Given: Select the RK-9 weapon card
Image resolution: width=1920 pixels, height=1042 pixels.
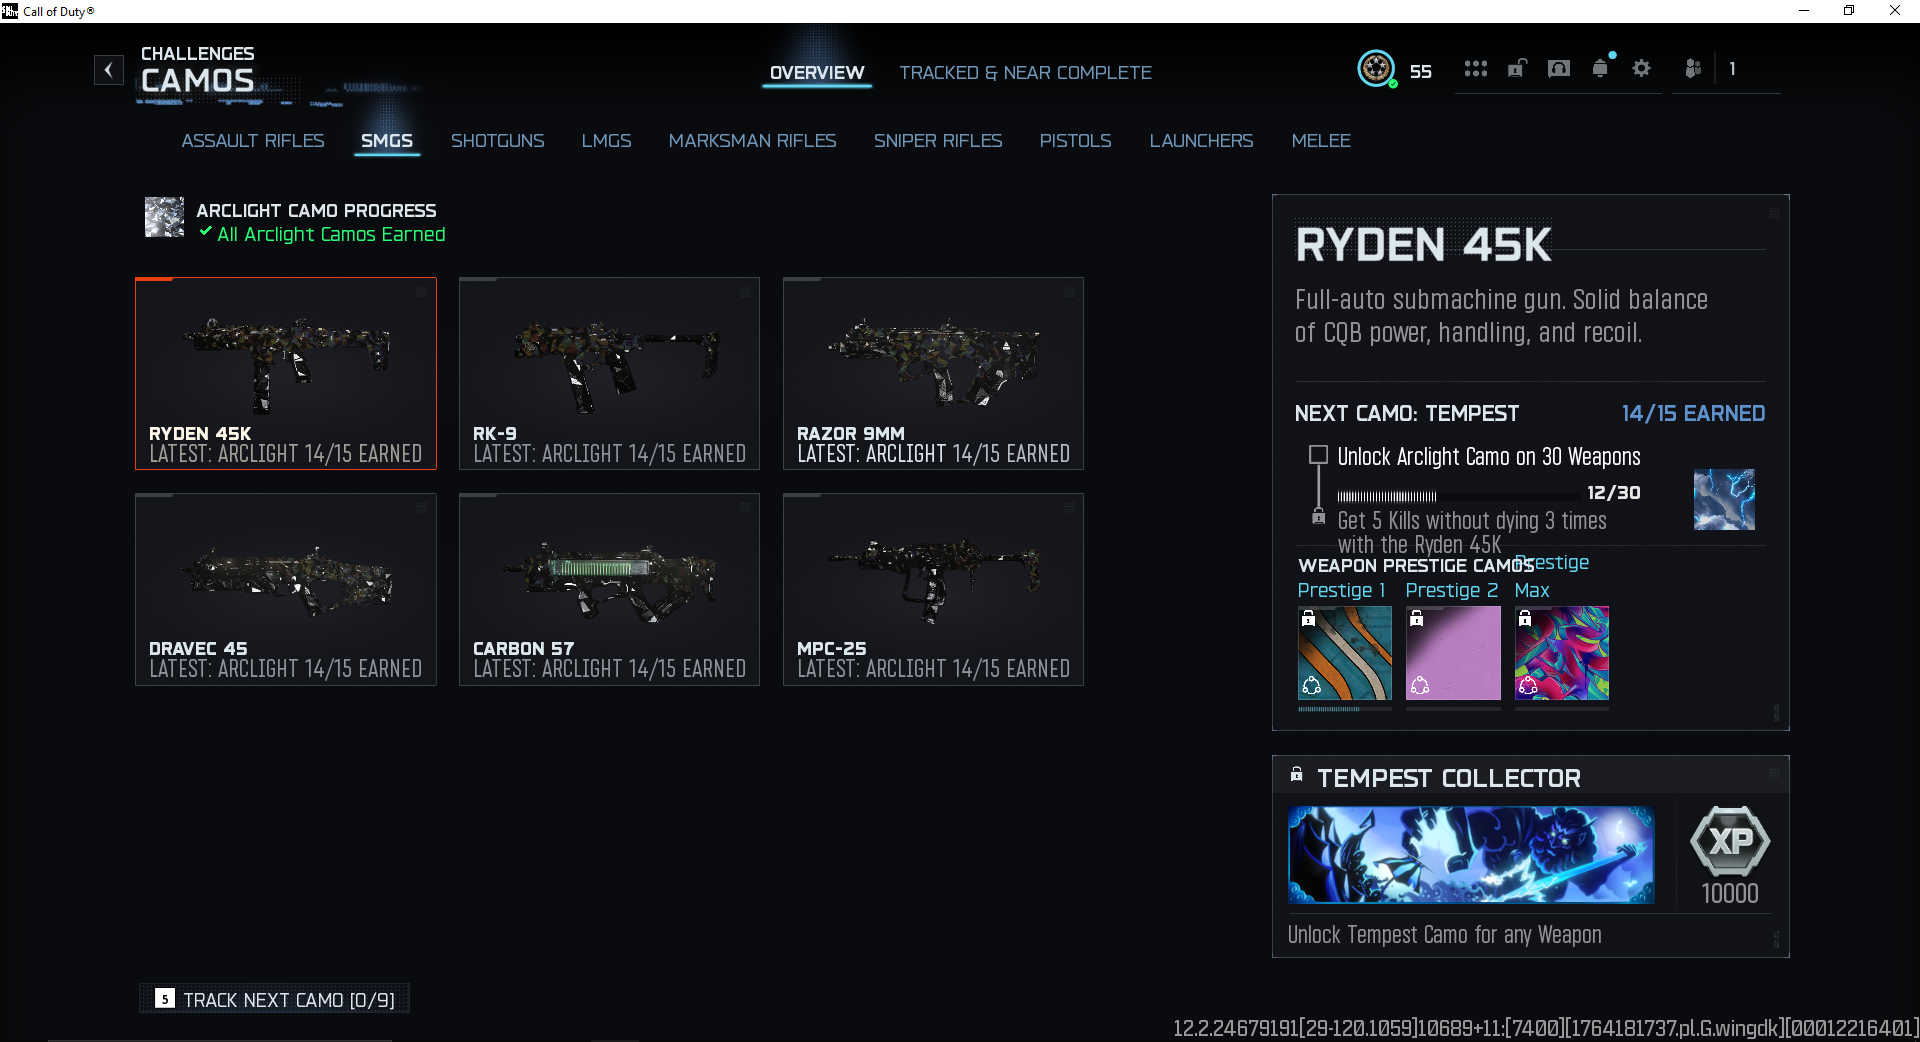Looking at the screenshot, I should pos(609,373).
